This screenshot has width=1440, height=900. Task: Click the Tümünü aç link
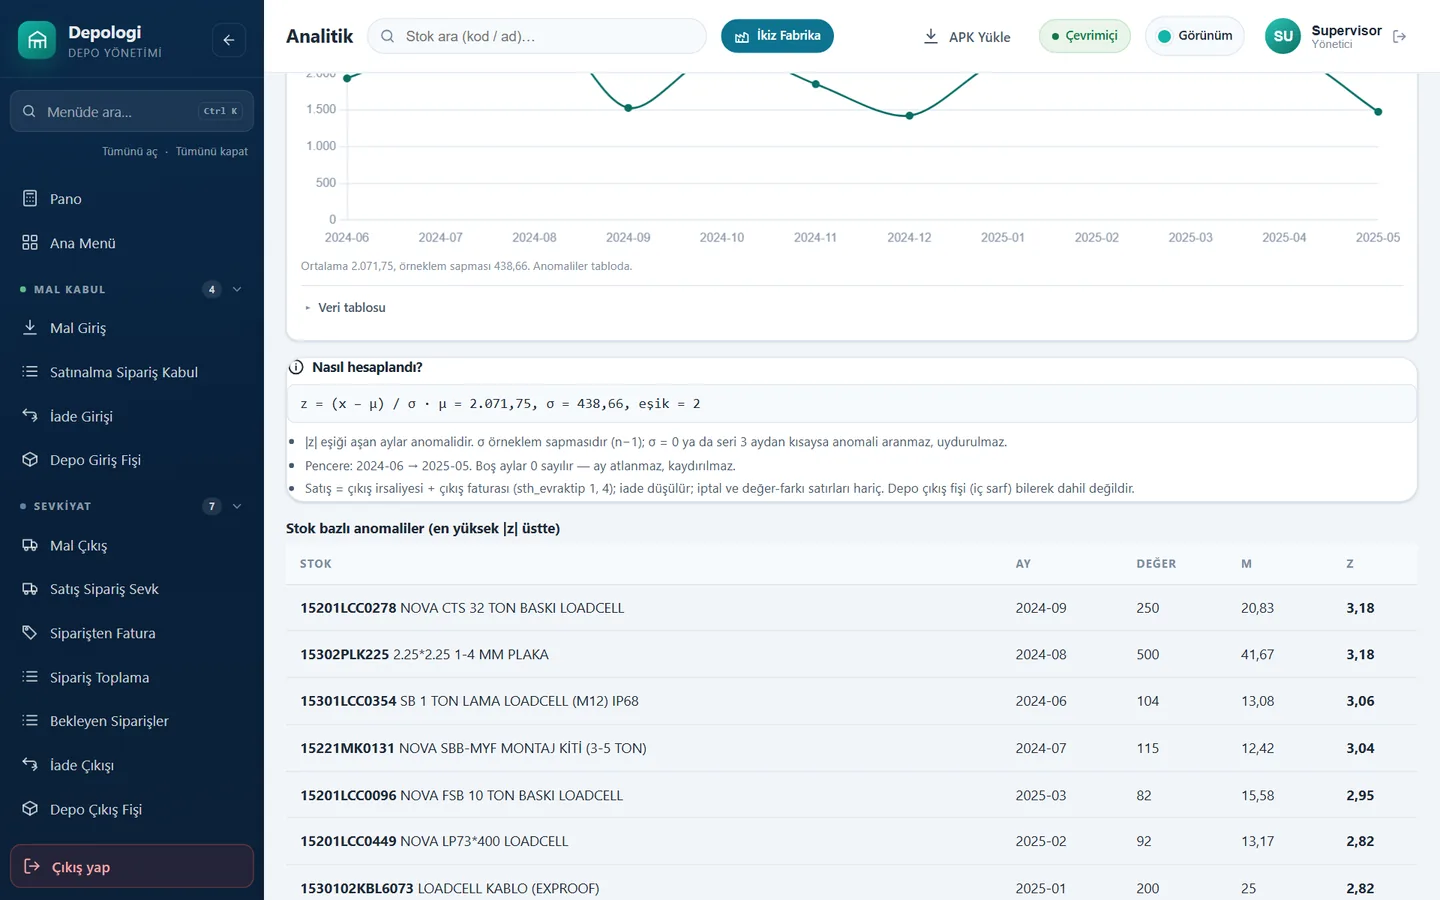tap(130, 151)
